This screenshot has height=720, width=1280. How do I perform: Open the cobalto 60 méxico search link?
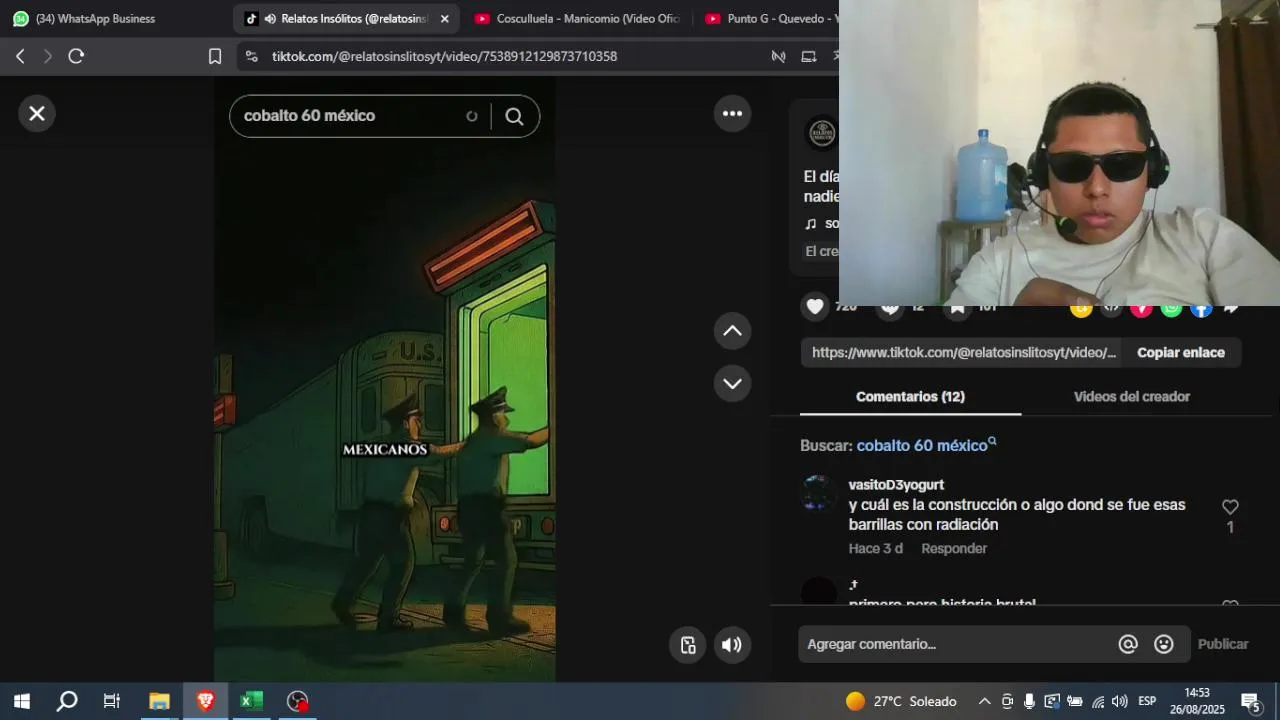926,445
